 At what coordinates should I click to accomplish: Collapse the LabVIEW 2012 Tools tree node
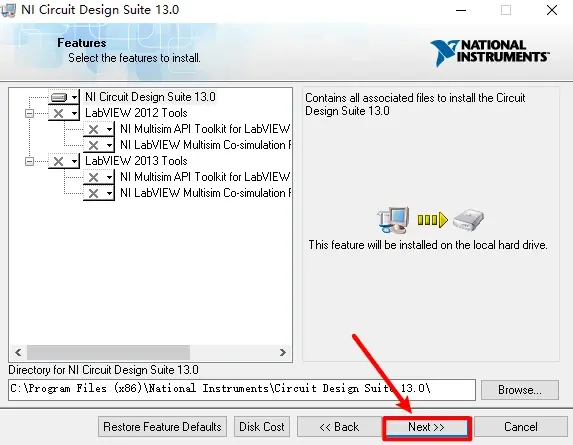coord(29,113)
